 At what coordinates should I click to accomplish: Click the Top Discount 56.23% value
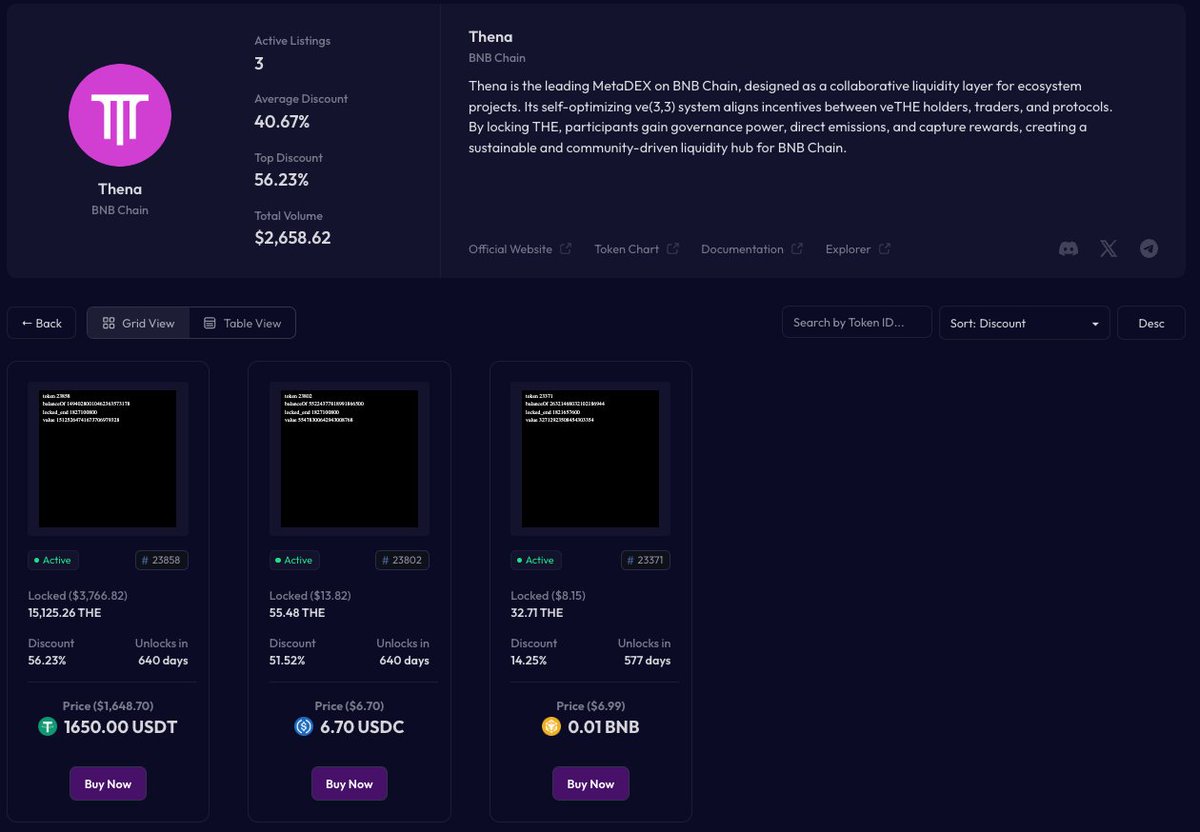coord(281,180)
